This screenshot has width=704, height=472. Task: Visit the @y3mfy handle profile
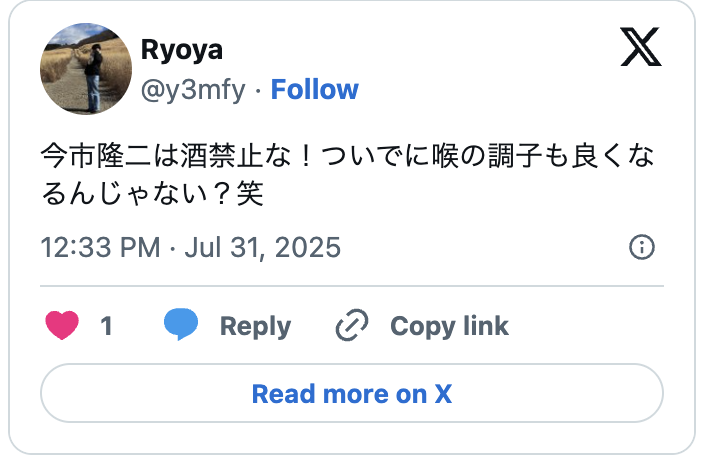pos(194,89)
